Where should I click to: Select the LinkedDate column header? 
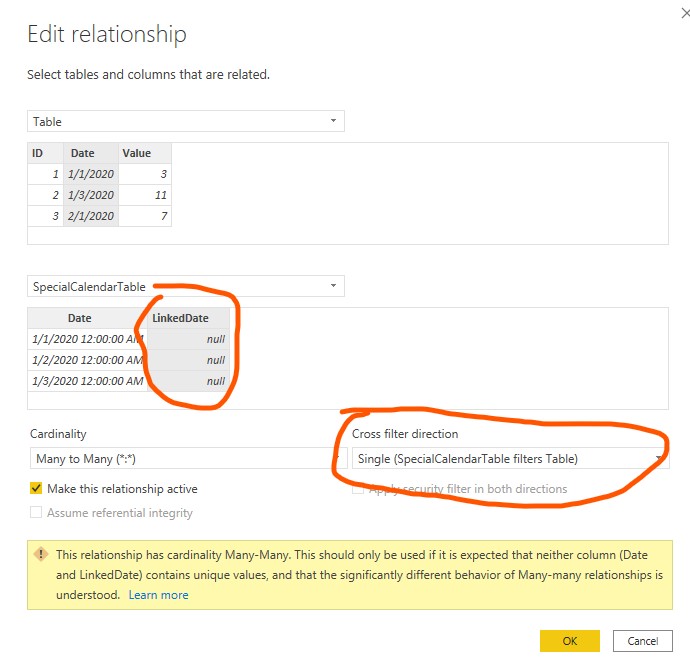(188, 318)
